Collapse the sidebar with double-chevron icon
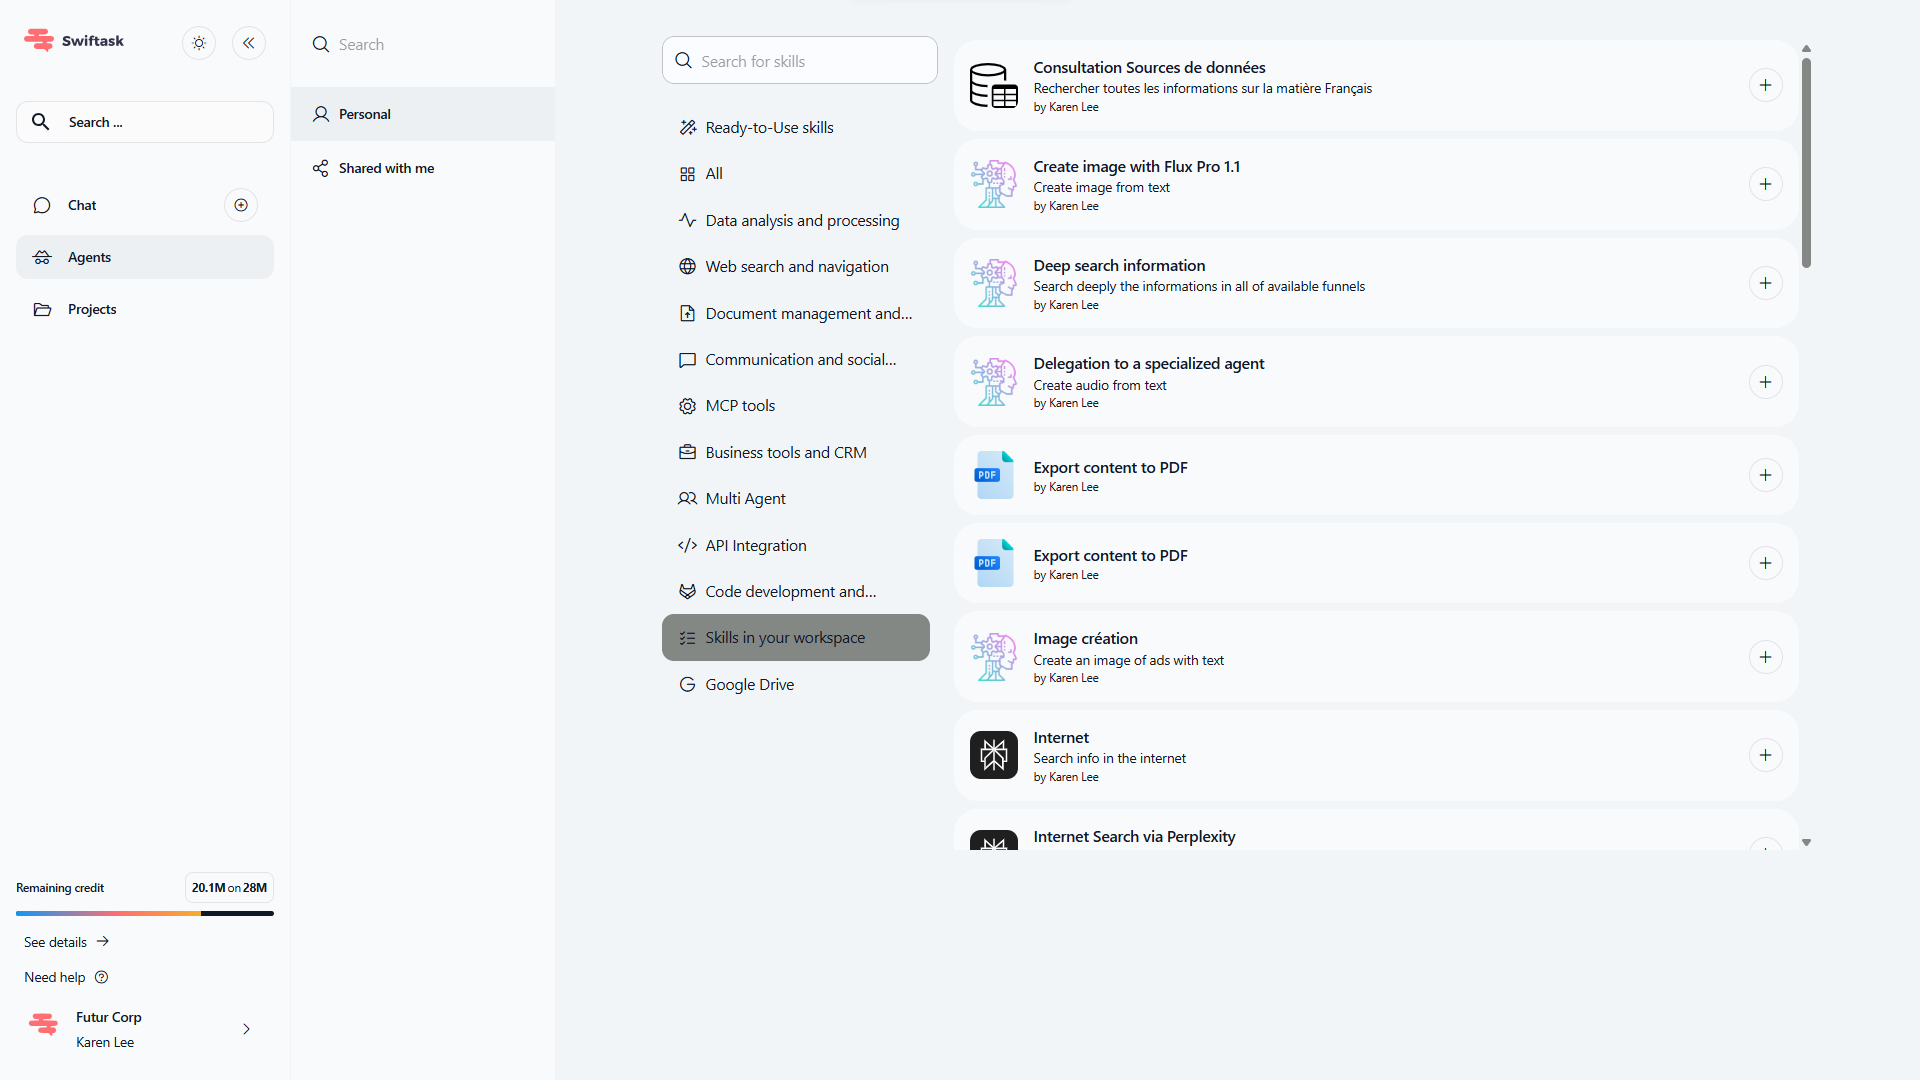Image resolution: width=1920 pixels, height=1080 pixels. (249, 43)
